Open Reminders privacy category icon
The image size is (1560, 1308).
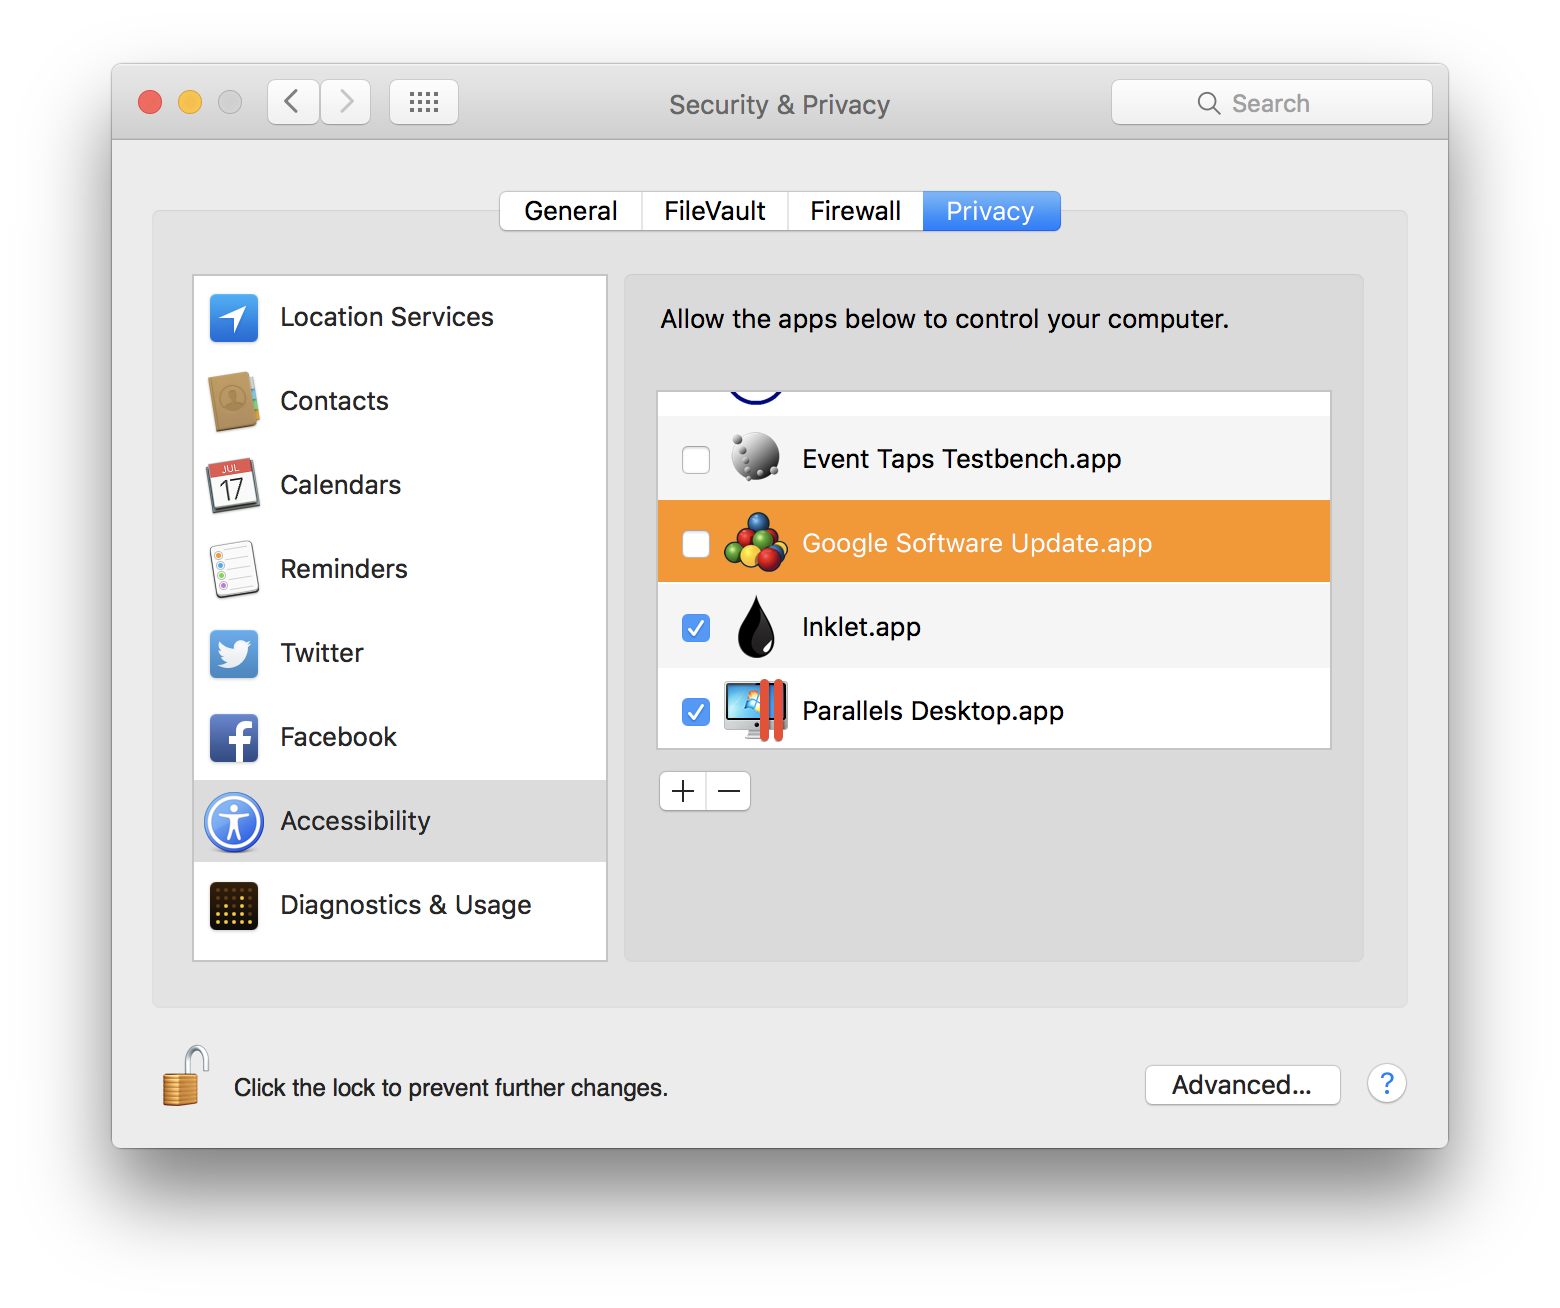tap(234, 570)
